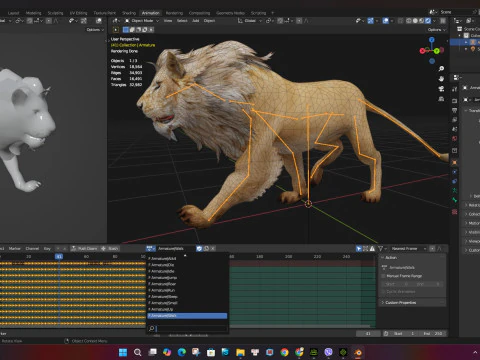Switch perspective/orthographic with the grid icon

[441, 99]
